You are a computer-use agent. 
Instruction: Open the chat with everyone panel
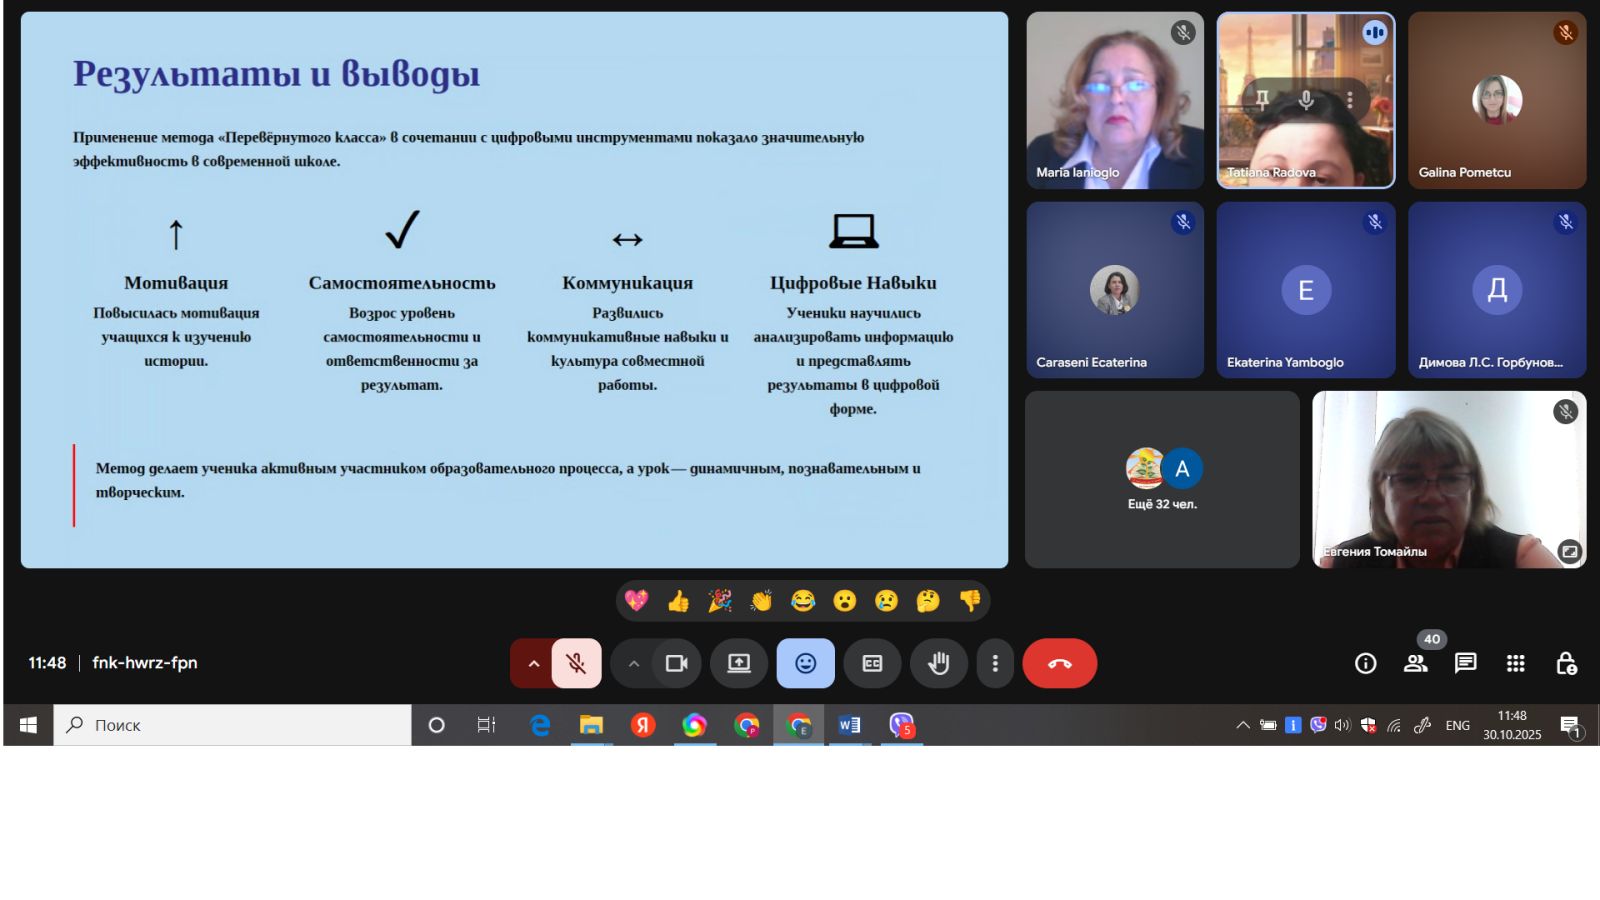coord(1465,663)
